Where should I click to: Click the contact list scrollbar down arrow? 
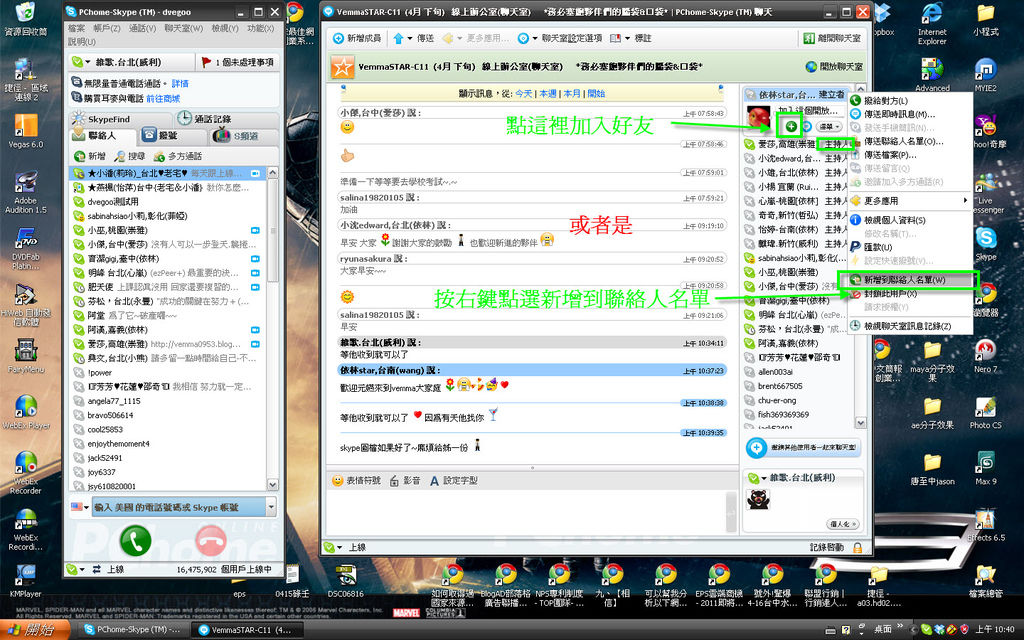pos(273,485)
